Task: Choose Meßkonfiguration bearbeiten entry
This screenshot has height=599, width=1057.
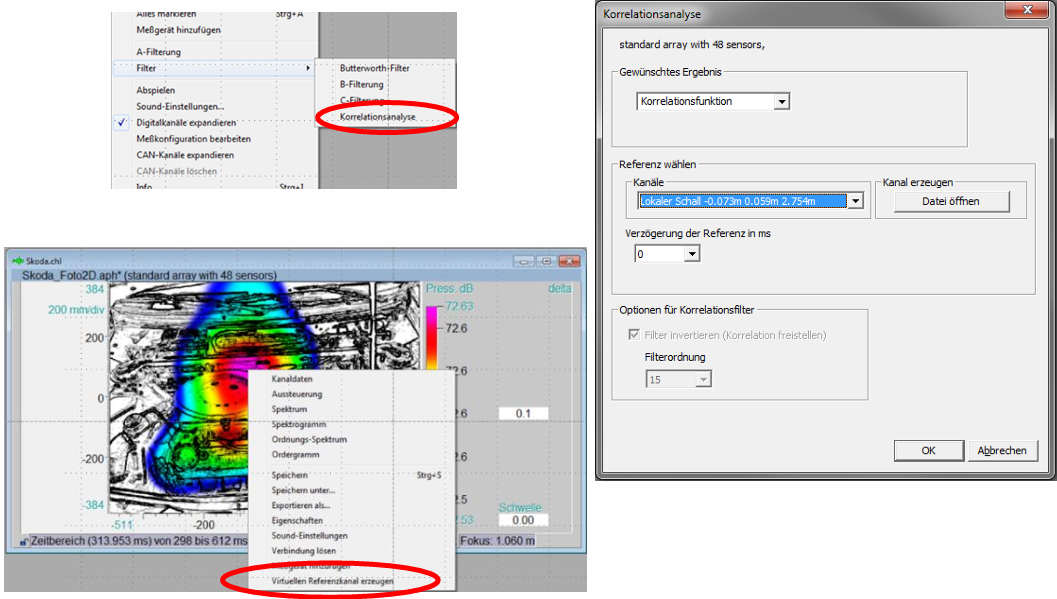Action: pos(193,139)
